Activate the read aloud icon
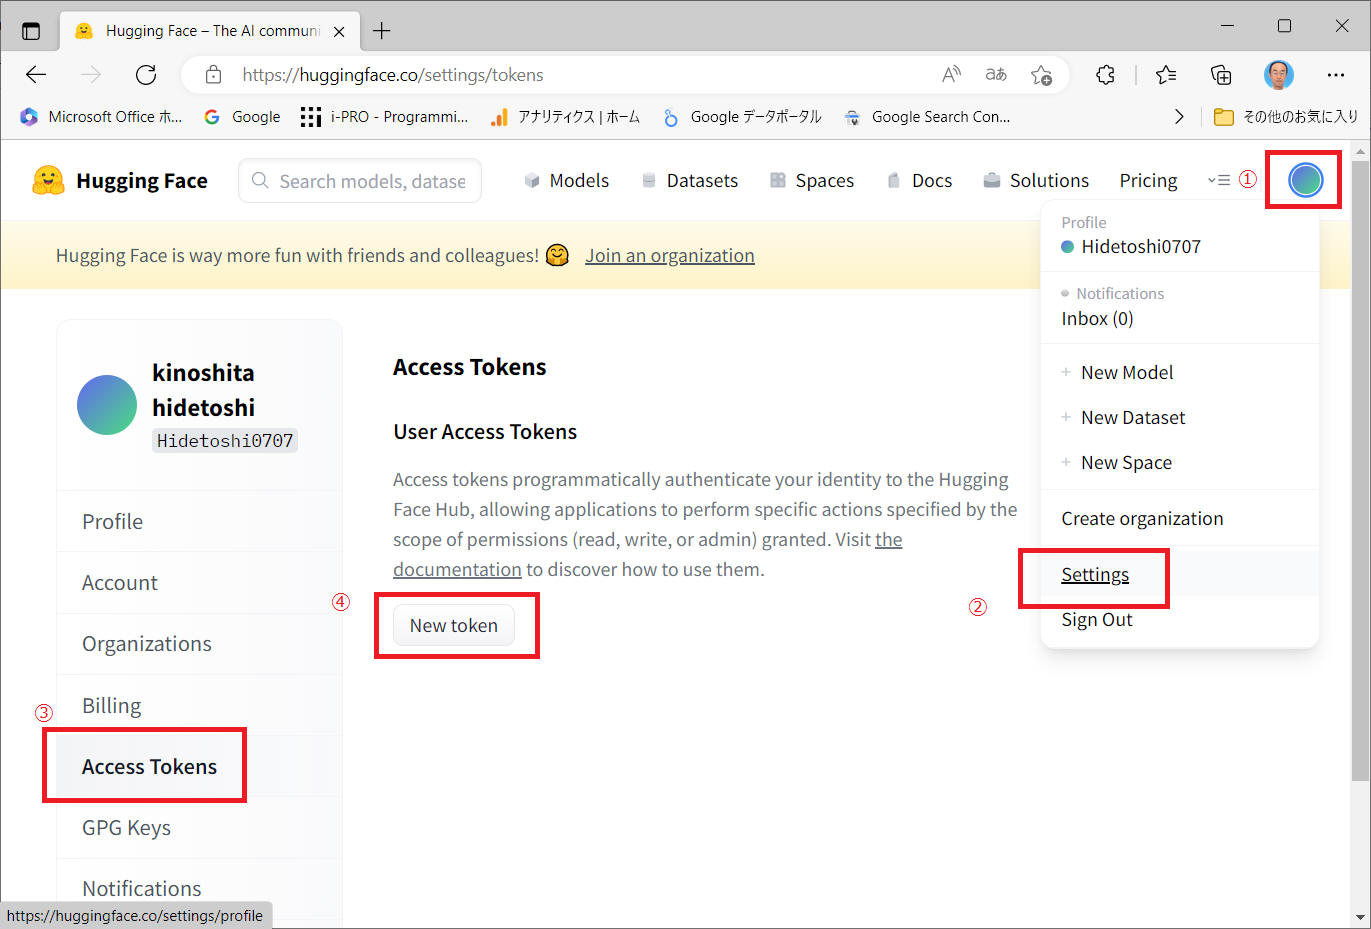The height and width of the screenshot is (929, 1371). (951, 75)
